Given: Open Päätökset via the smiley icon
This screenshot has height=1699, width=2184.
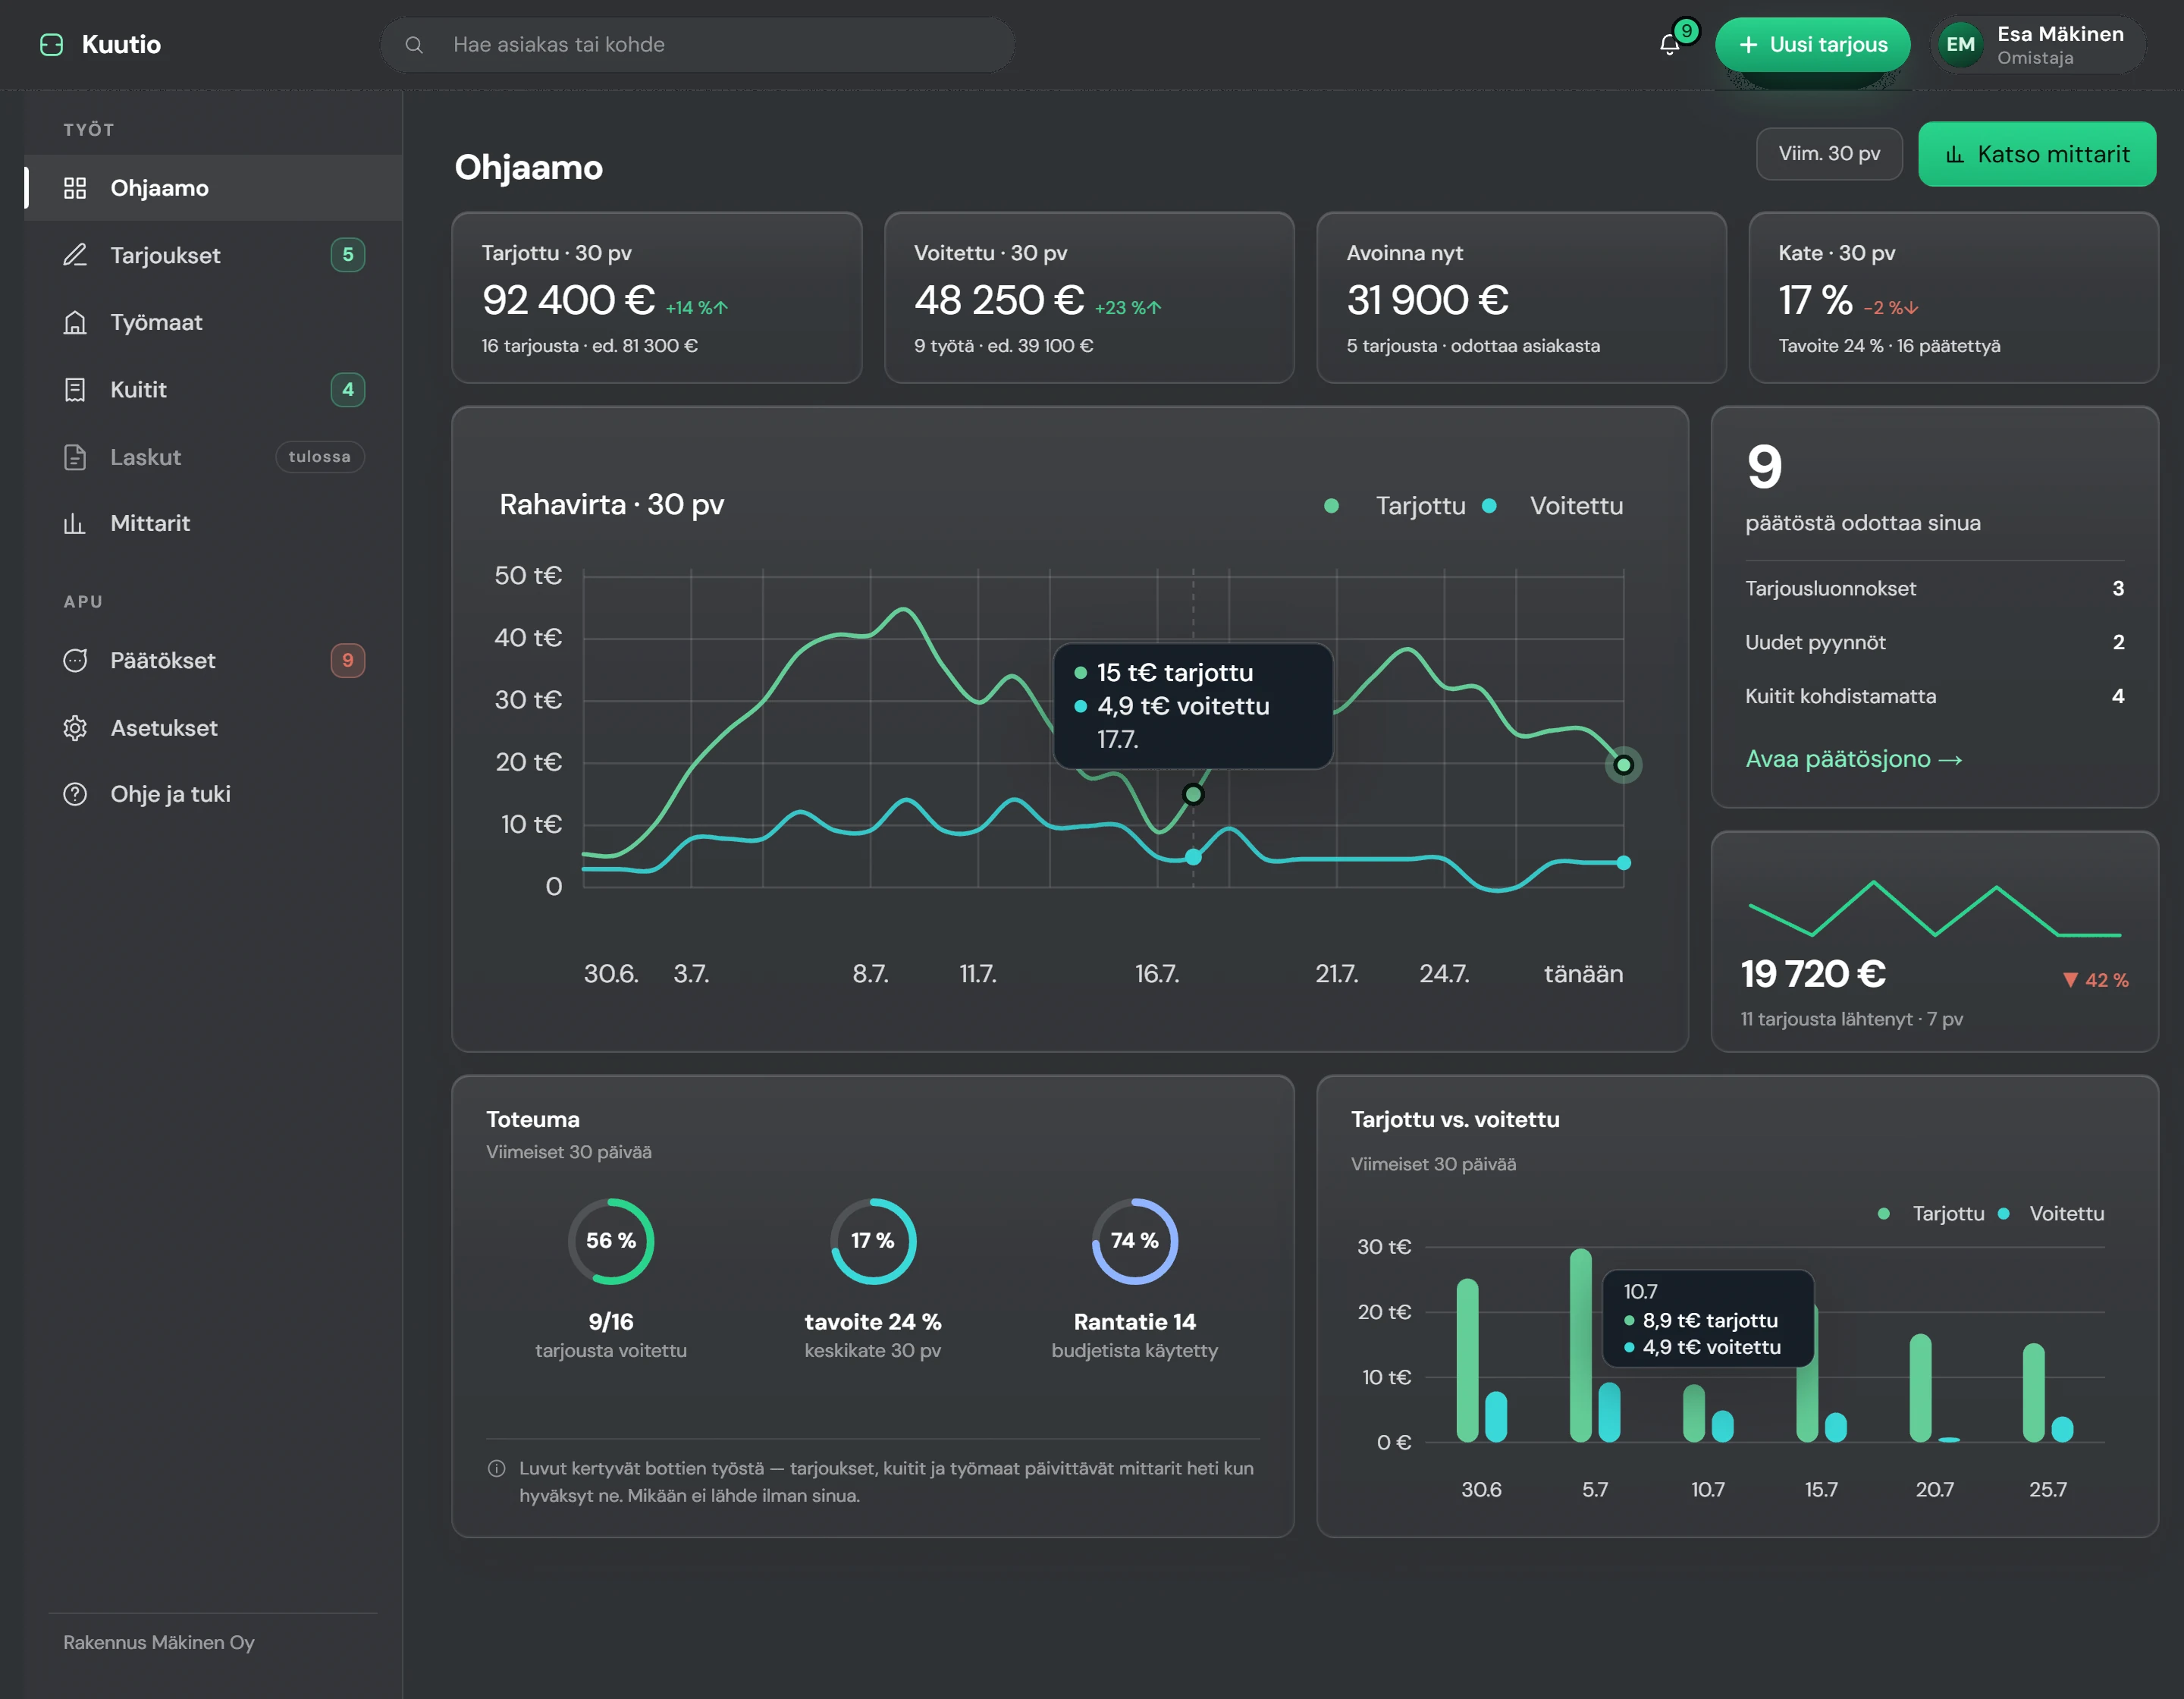Looking at the screenshot, I should point(75,660).
